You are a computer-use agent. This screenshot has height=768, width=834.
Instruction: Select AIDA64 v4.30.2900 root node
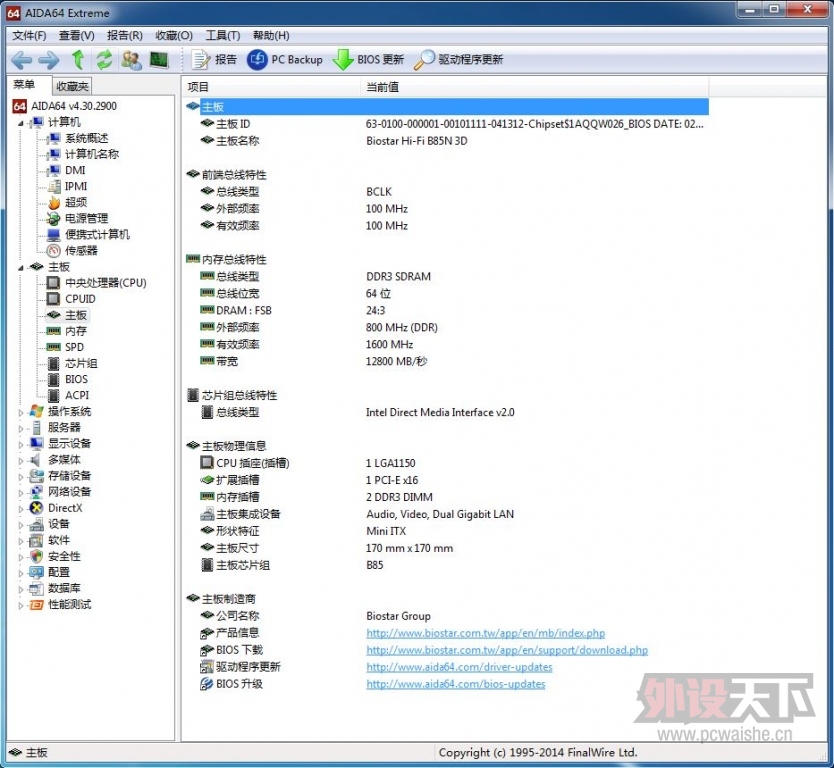[74, 106]
